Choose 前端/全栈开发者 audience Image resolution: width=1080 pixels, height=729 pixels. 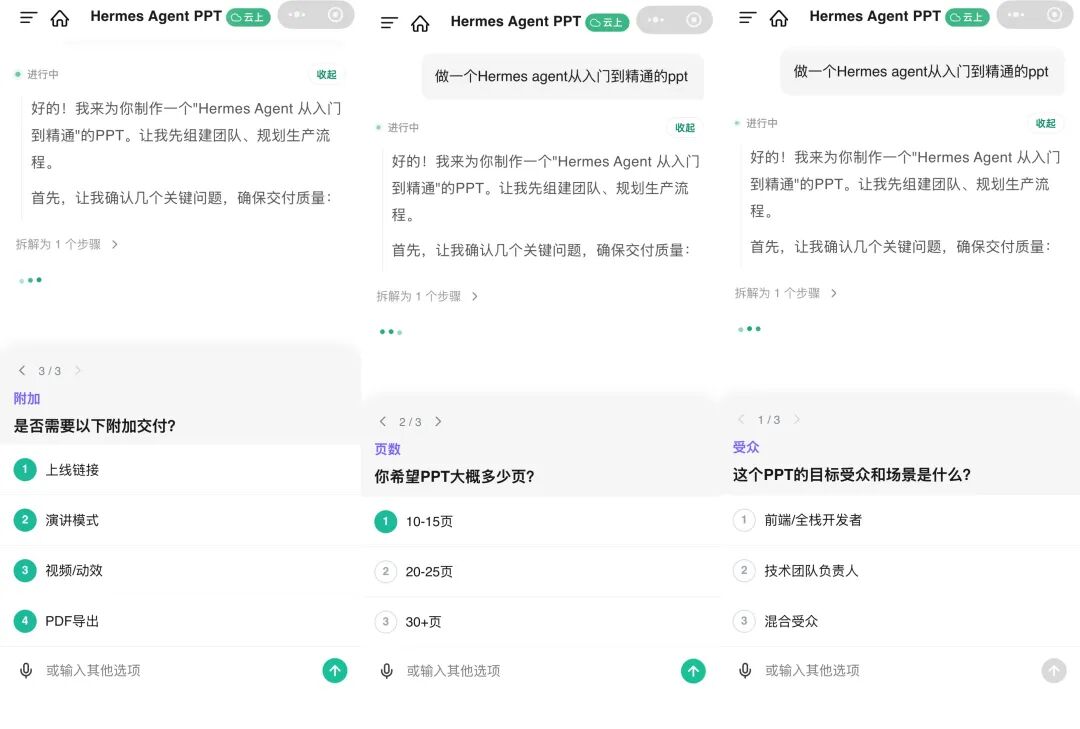[900, 520]
